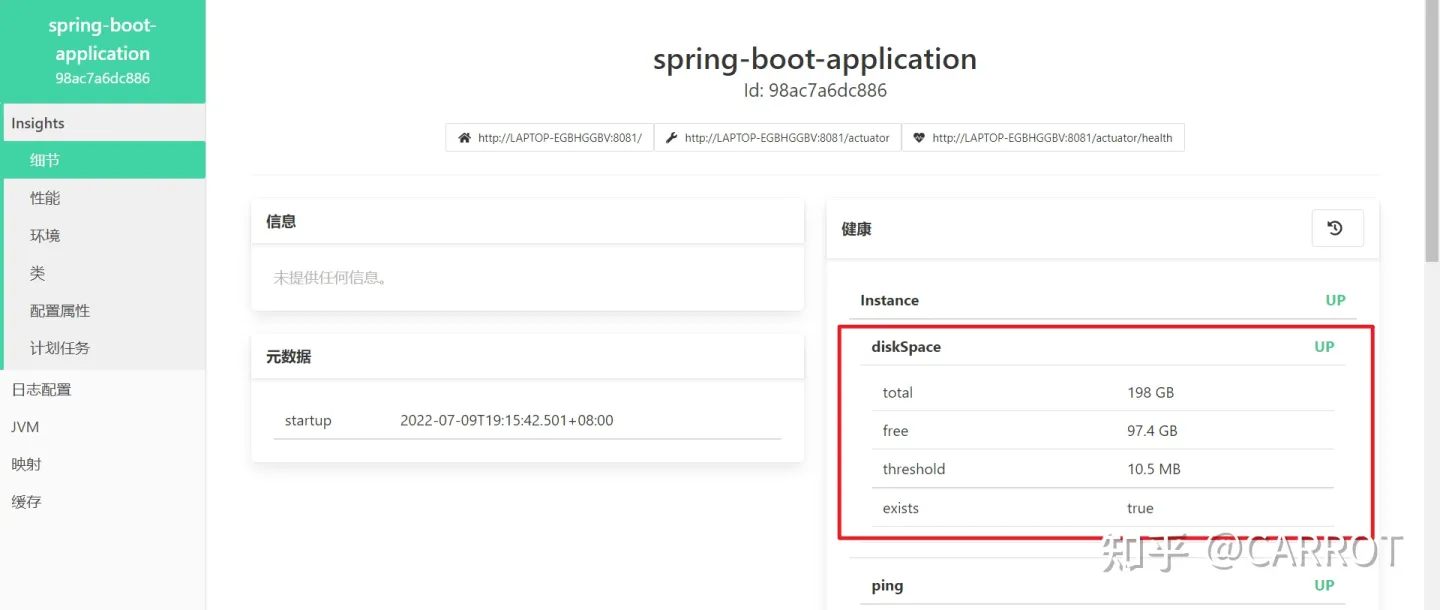Image resolution: width=1440 pixels, height=610 pixels.
Task: Click the UP status beside Instance
Action: click(x=1335, y=300)
